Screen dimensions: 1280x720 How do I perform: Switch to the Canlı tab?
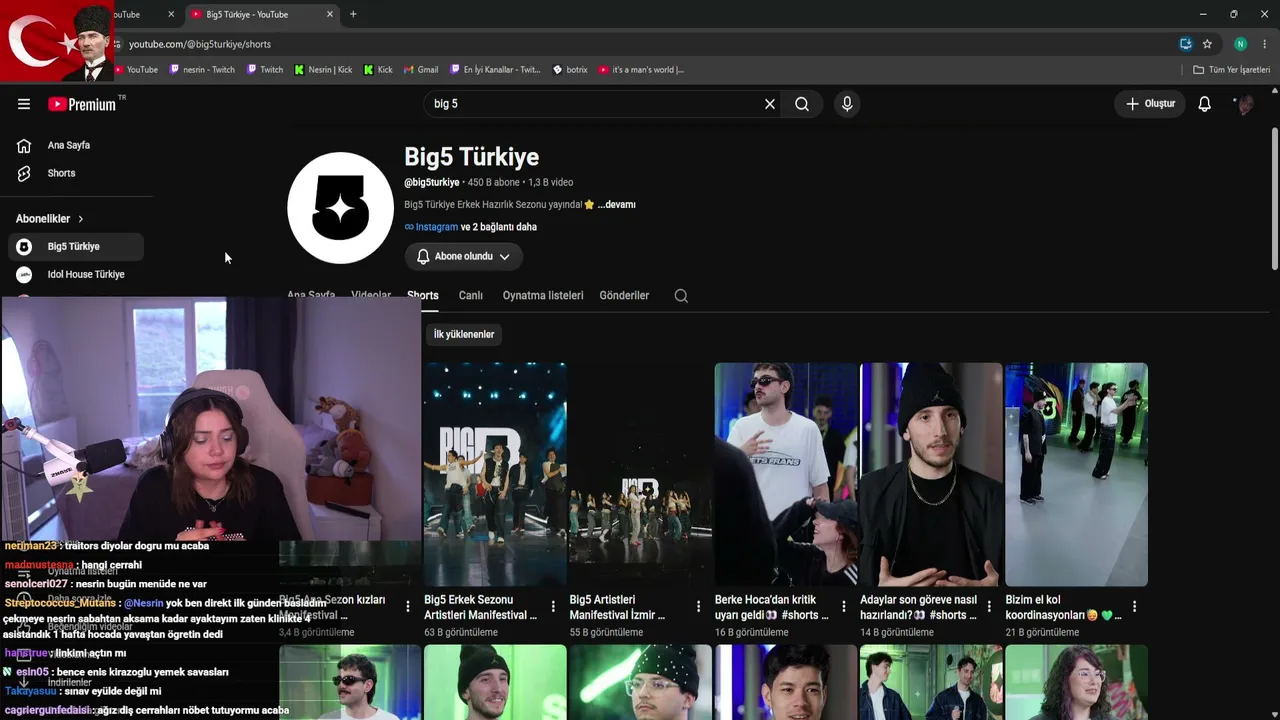point(471,296)
